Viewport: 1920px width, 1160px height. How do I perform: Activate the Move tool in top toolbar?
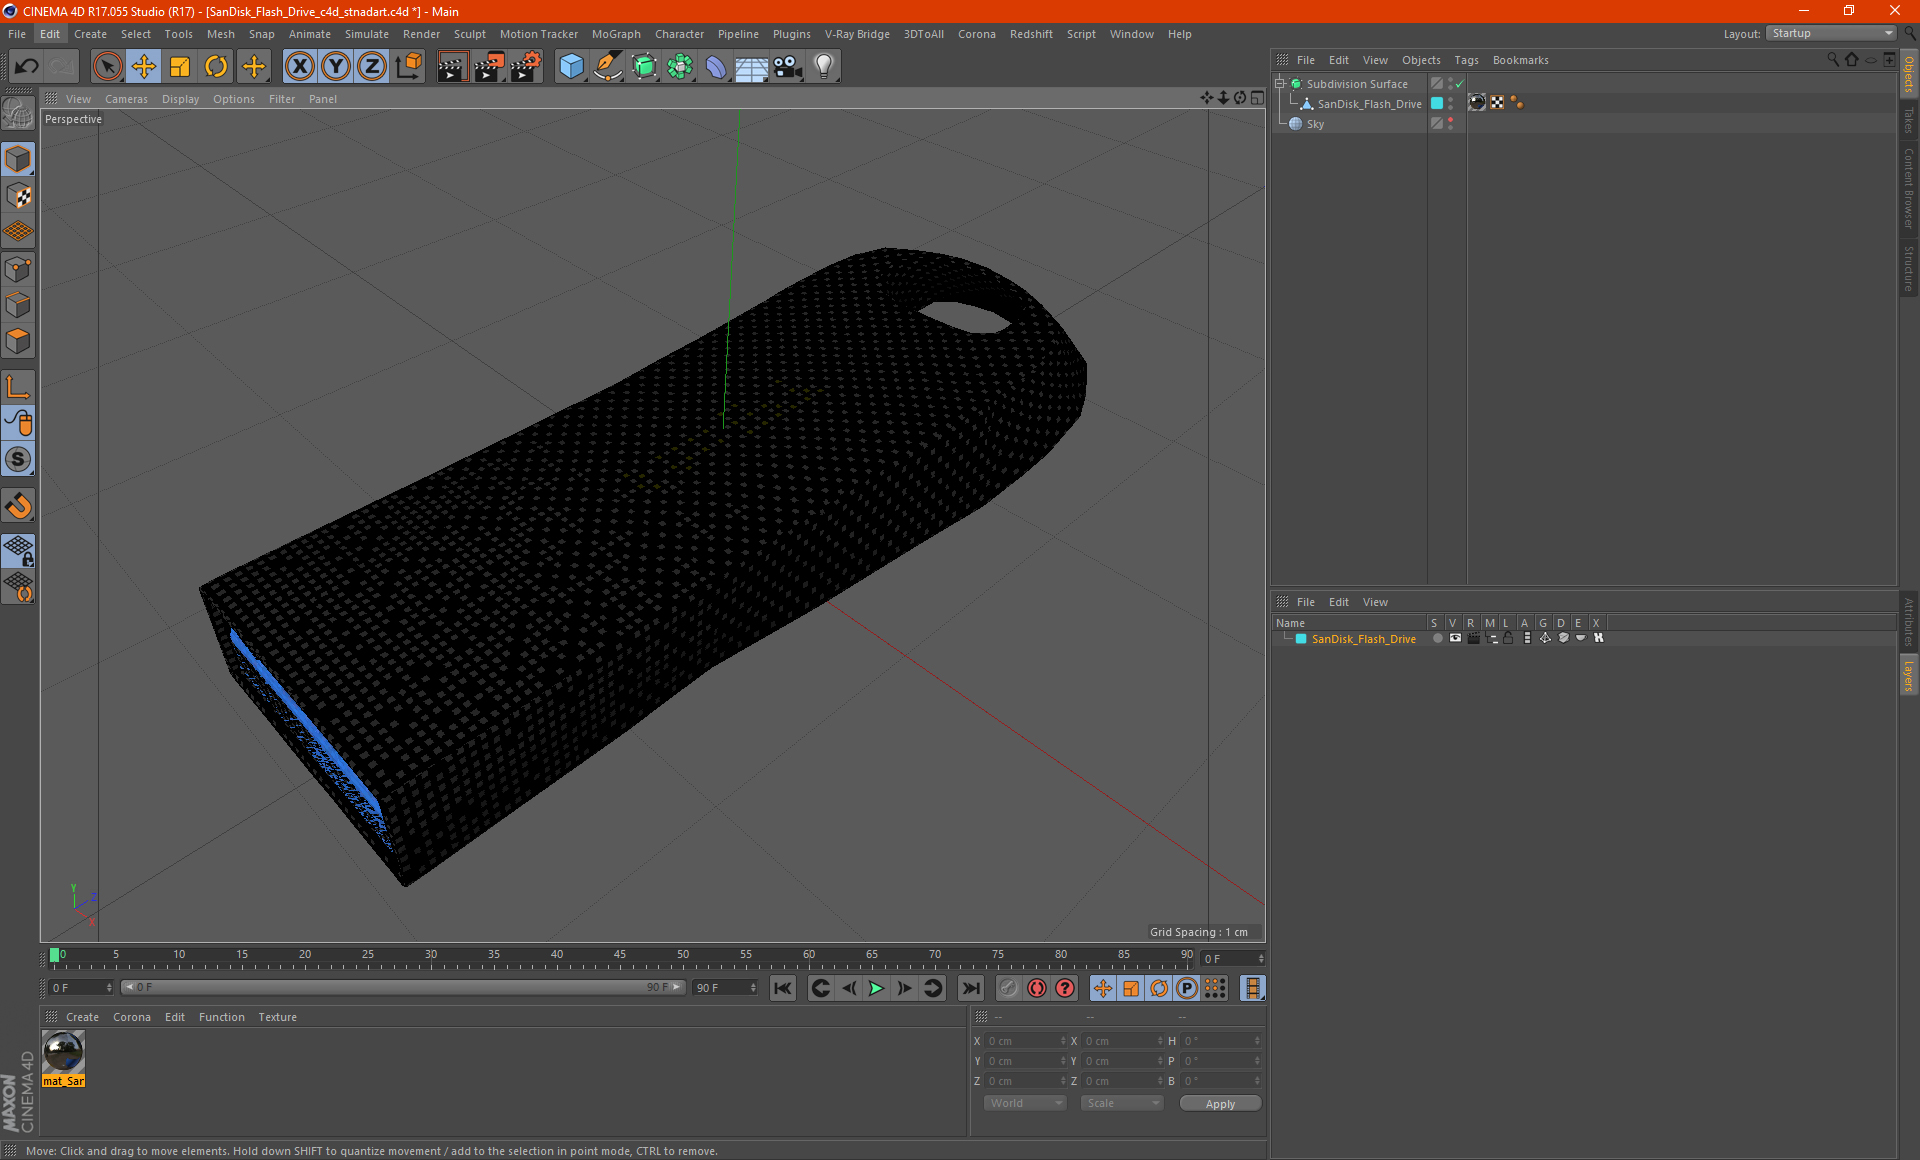[144, 67]
